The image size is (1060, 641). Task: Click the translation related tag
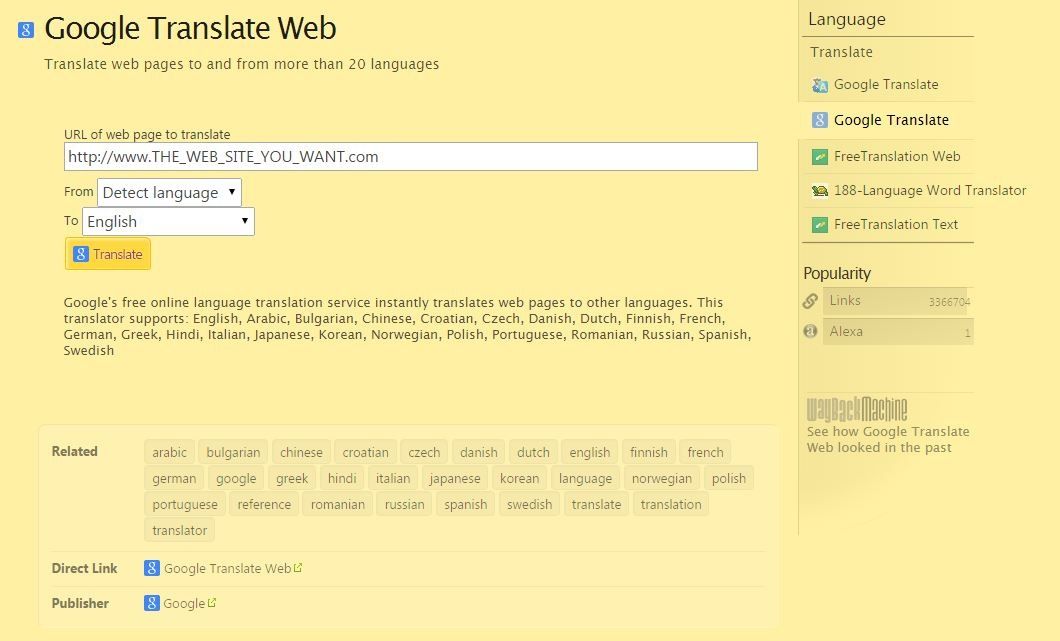point(671,504)
